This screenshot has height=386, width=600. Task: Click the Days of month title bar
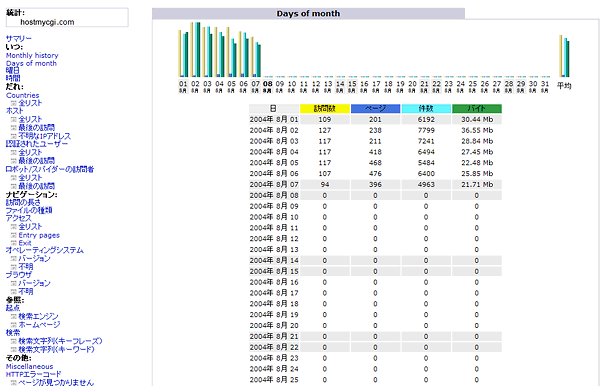click(308, 13)
